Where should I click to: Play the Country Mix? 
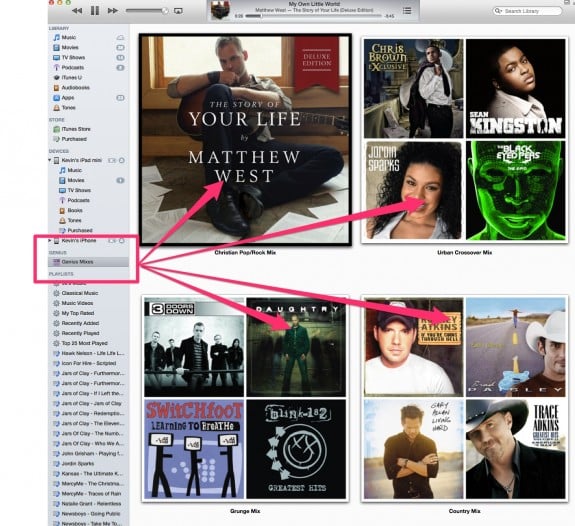[464, 398]
